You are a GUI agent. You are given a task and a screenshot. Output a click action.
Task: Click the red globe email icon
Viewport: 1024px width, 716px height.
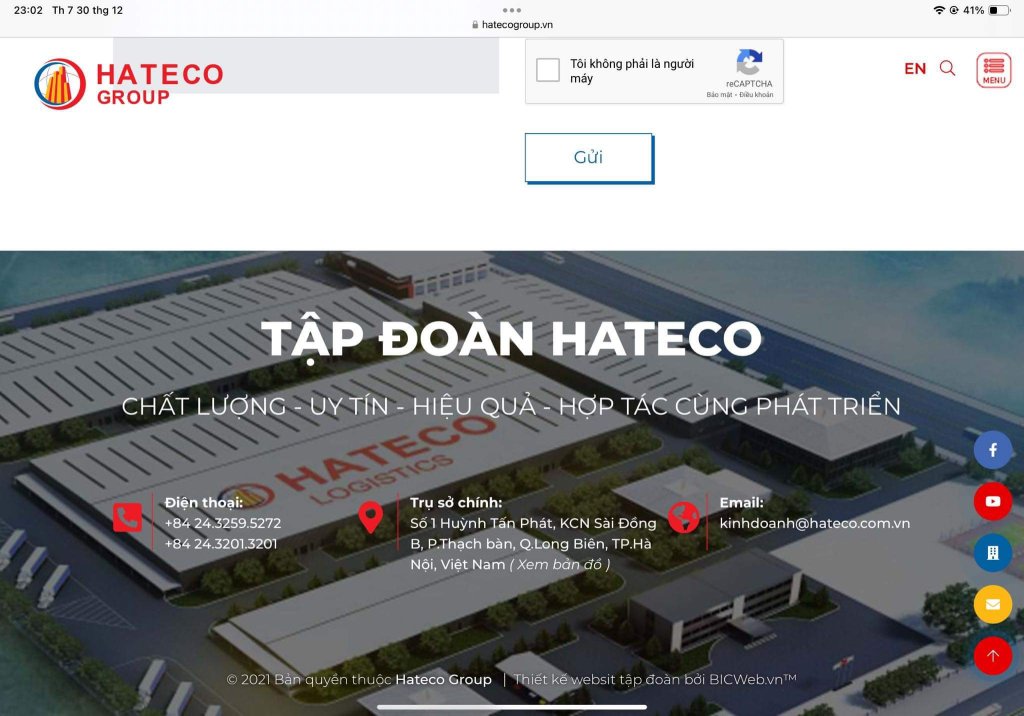click(683, 517)
